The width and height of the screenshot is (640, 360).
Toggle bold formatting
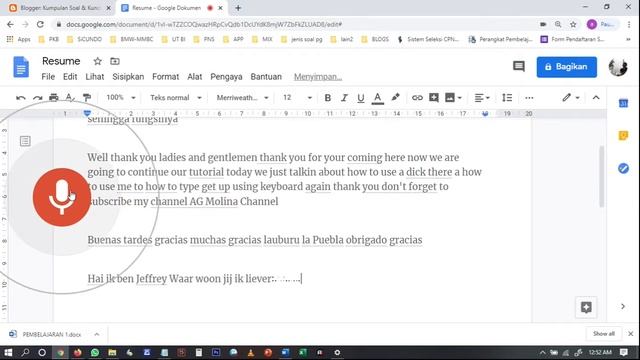click(327, 98)
